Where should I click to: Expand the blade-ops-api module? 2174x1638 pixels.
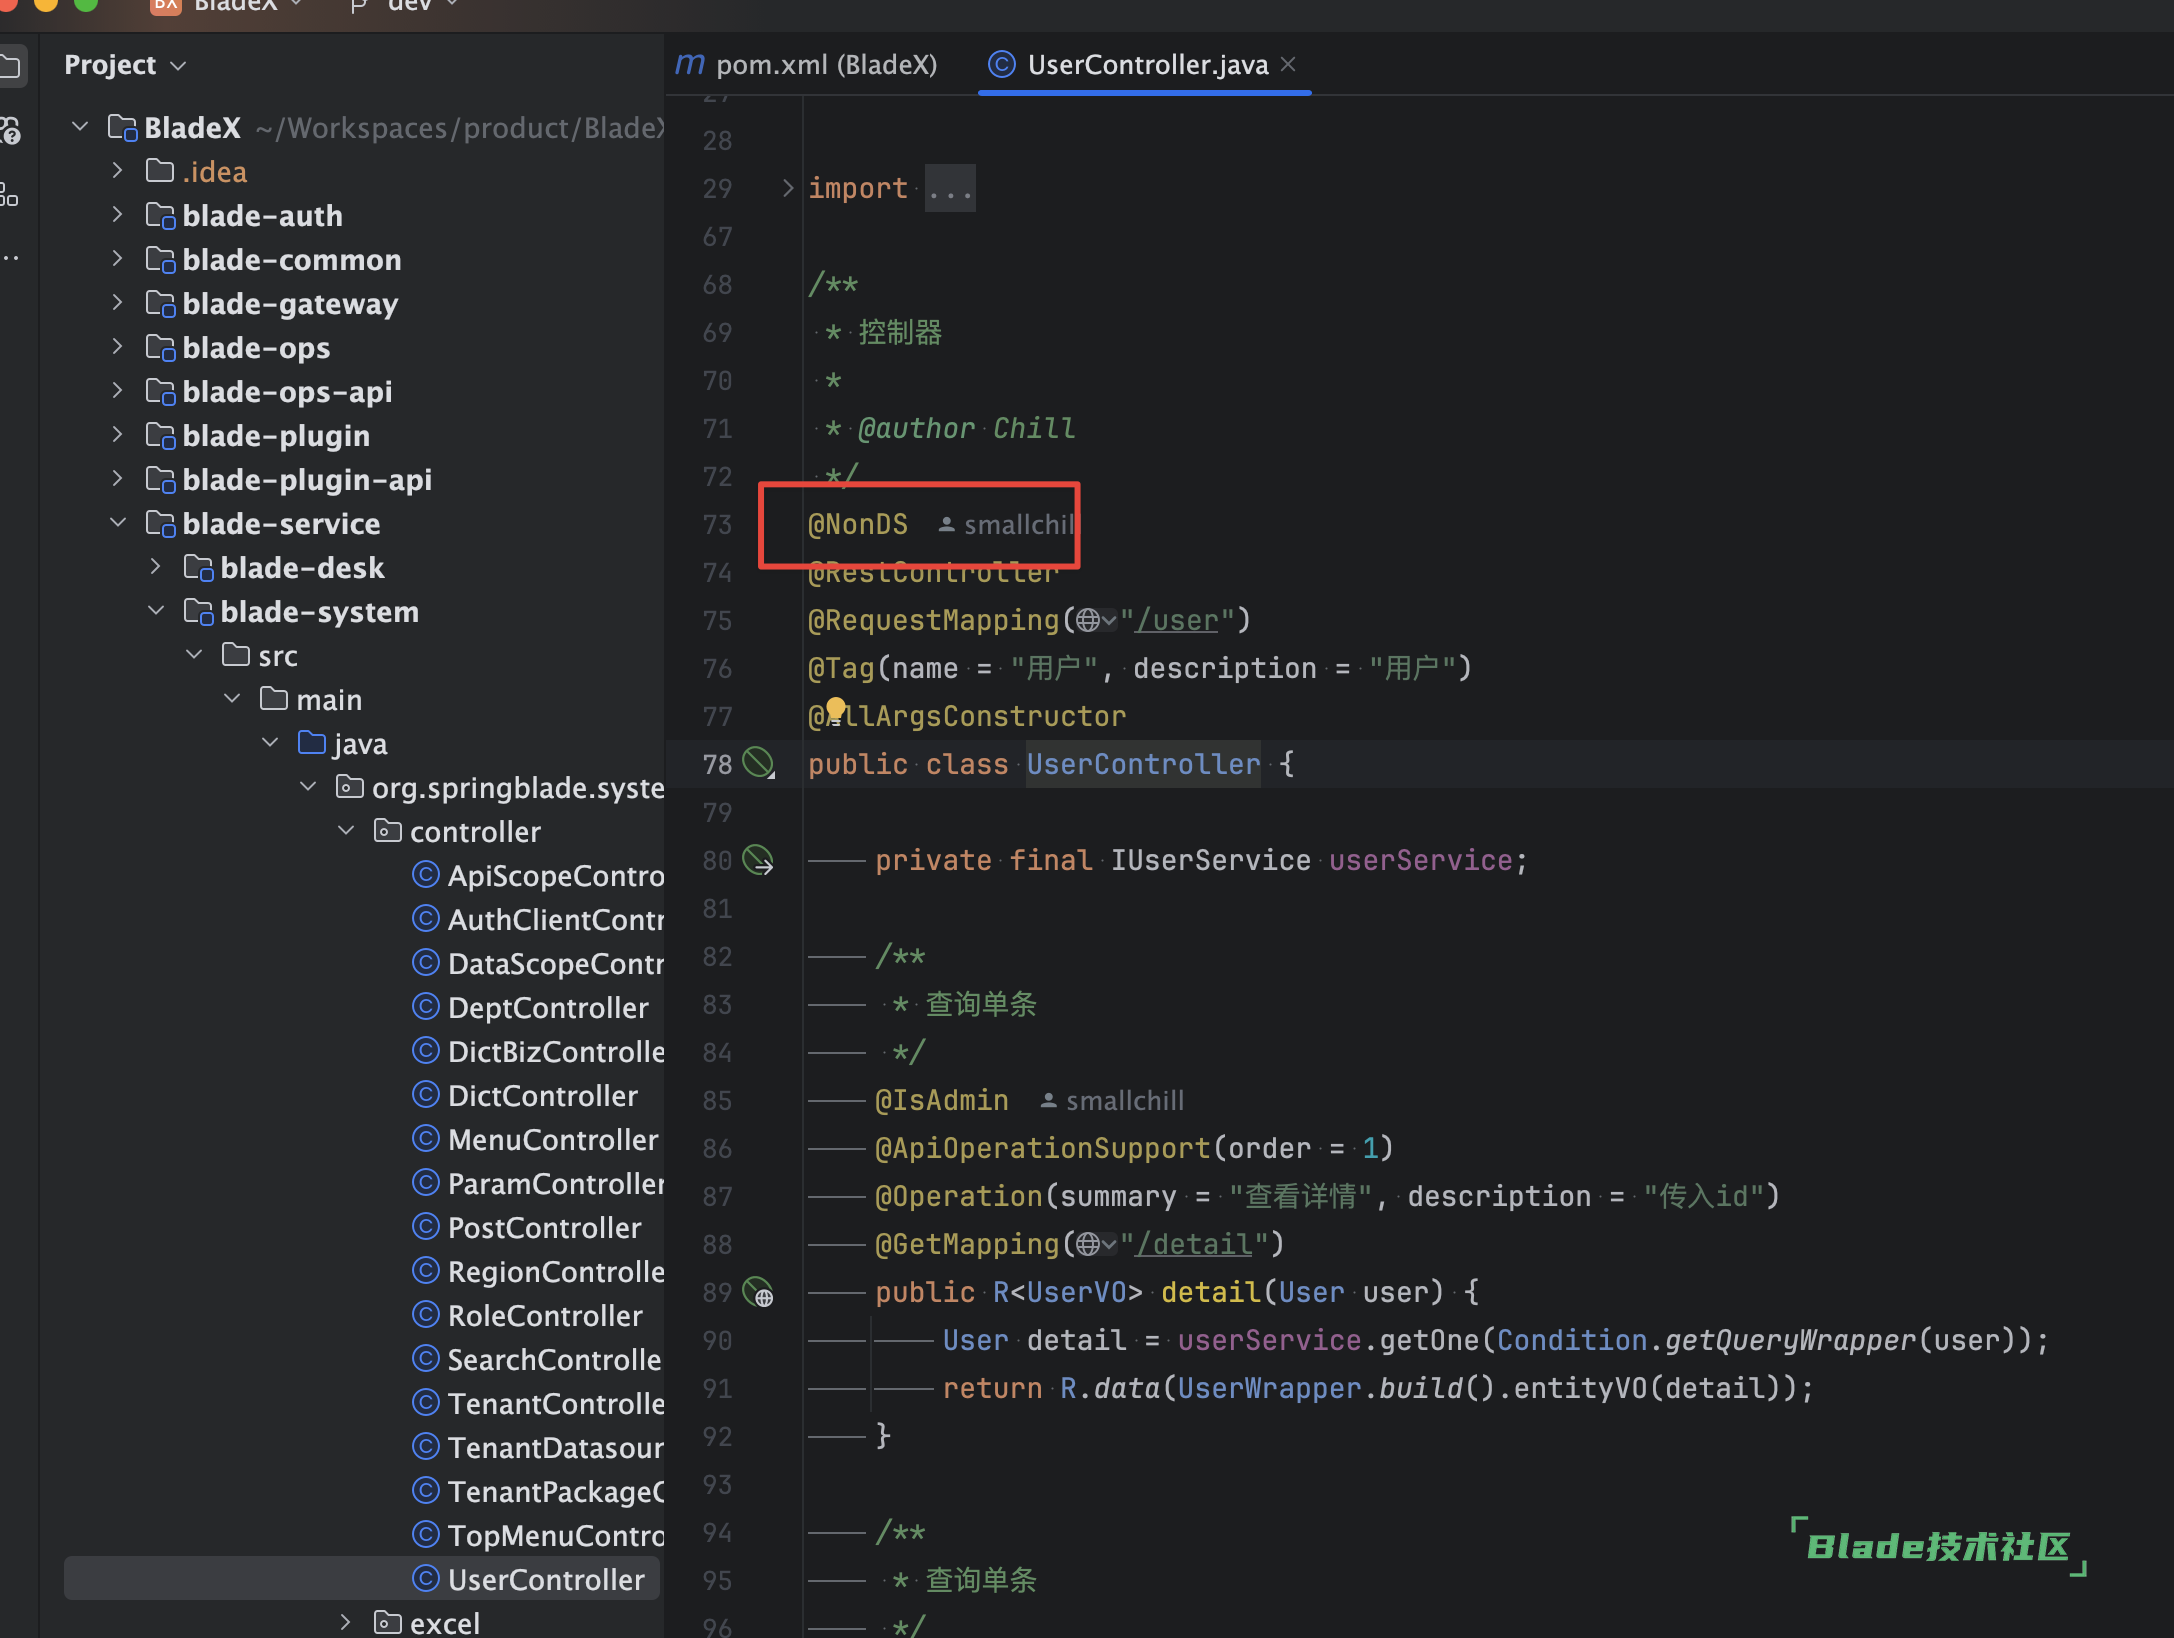tap(118, 391)
